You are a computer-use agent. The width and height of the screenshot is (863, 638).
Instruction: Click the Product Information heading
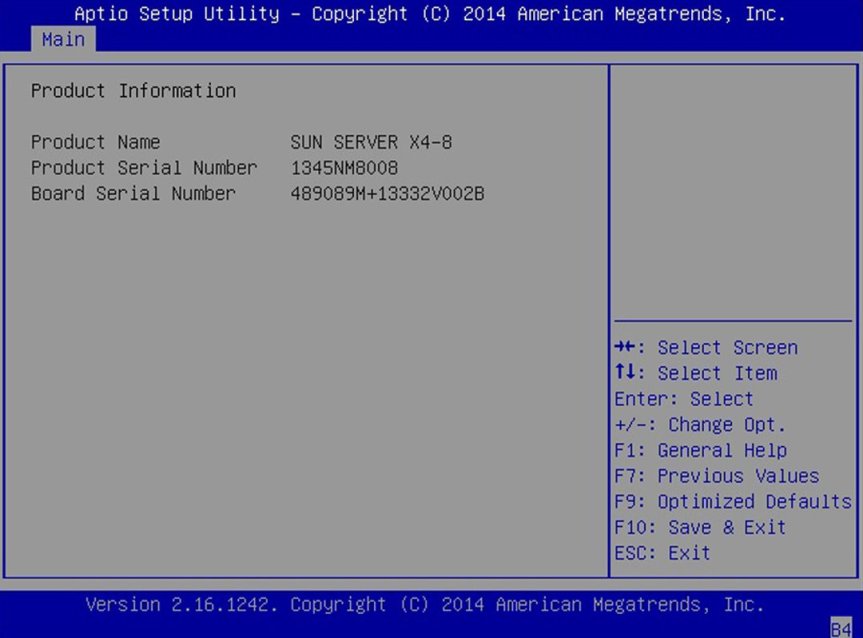click(x=133, y=91)
